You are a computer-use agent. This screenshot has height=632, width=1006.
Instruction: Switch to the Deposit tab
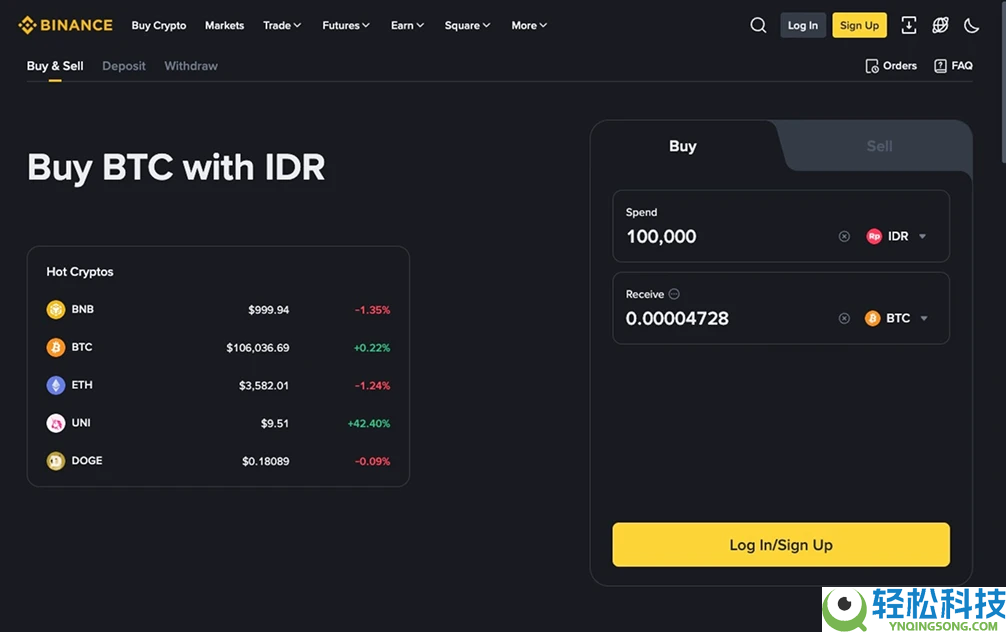[x=124, y=66]
